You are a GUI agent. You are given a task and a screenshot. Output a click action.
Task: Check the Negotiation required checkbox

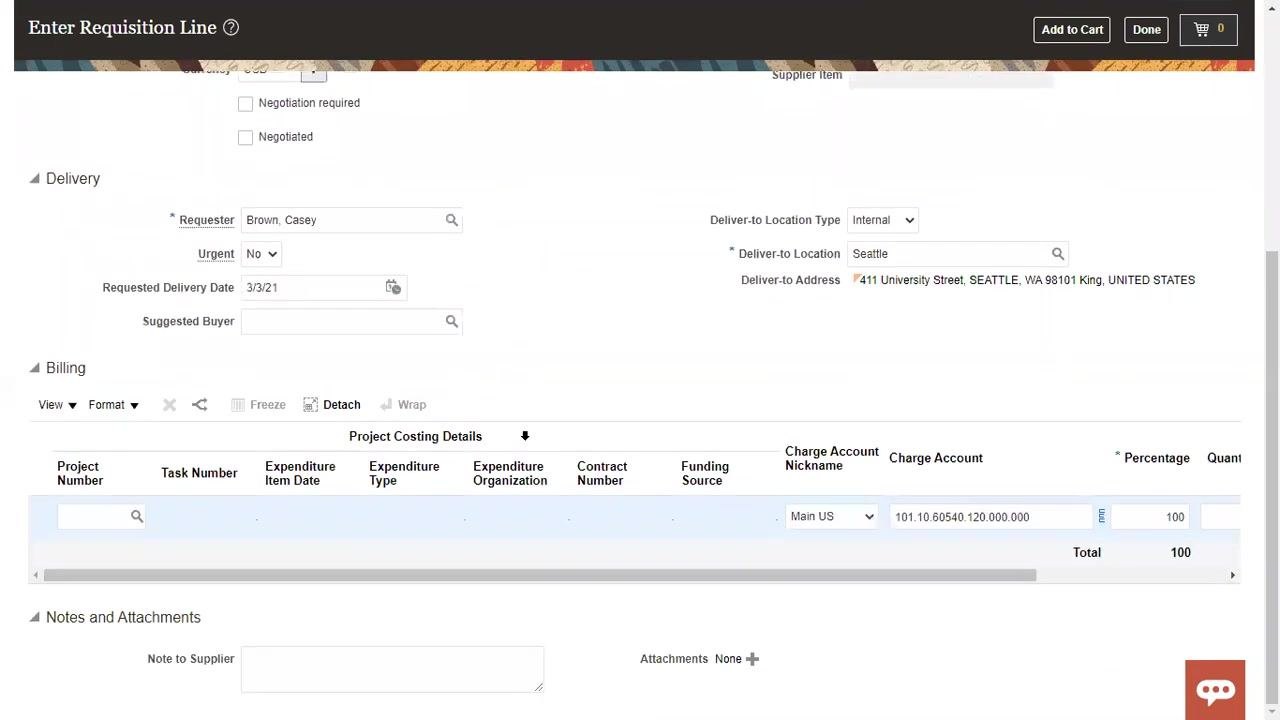[x=246, y=104]
